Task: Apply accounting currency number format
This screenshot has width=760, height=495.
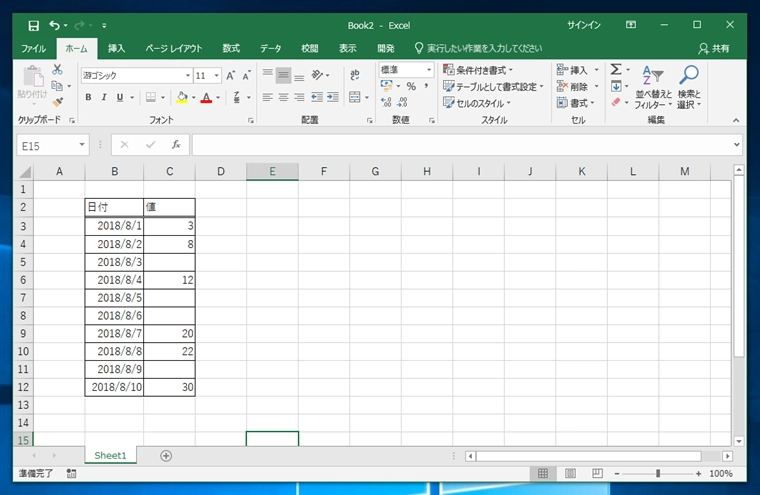Action: click(x=387, y=86)
